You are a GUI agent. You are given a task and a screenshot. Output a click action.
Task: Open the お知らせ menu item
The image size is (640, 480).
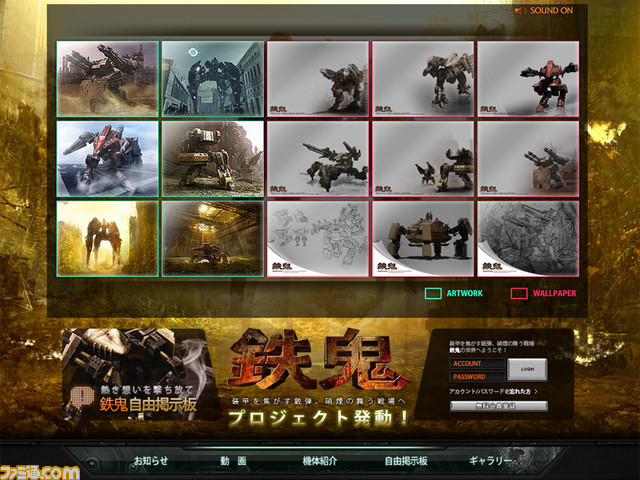(x=151, y=461)
